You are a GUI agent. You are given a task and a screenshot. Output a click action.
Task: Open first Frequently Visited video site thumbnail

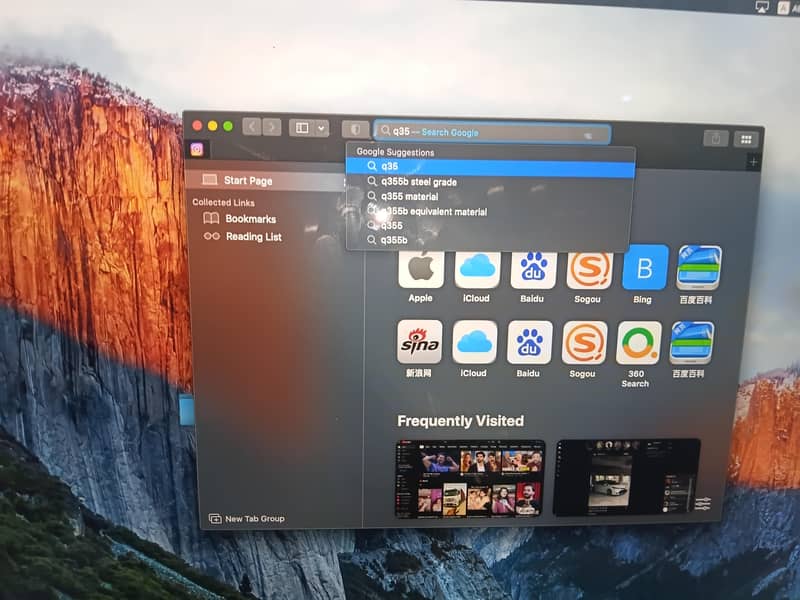pos(471,479)
